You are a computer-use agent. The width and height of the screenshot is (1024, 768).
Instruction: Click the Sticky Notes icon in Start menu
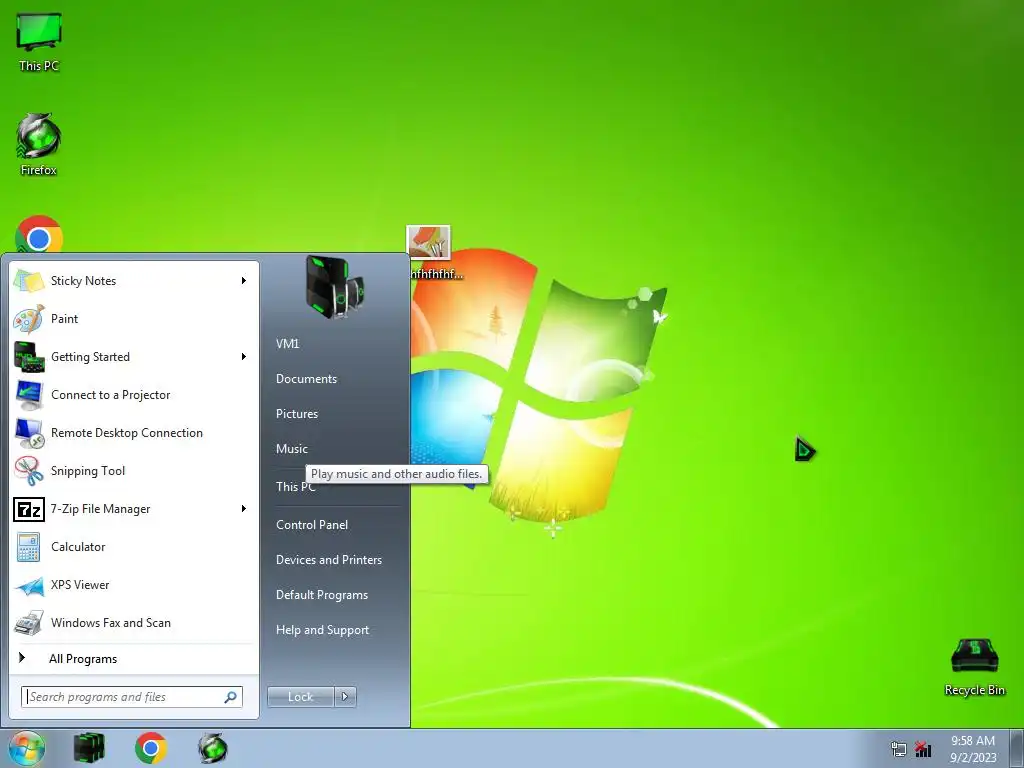tap(29, 281)
